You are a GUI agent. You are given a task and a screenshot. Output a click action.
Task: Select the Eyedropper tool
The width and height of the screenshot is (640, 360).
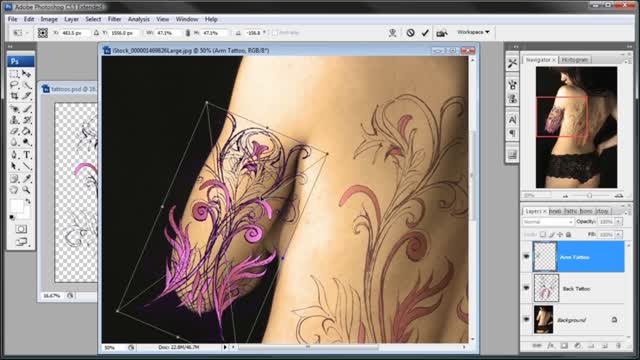27,179
